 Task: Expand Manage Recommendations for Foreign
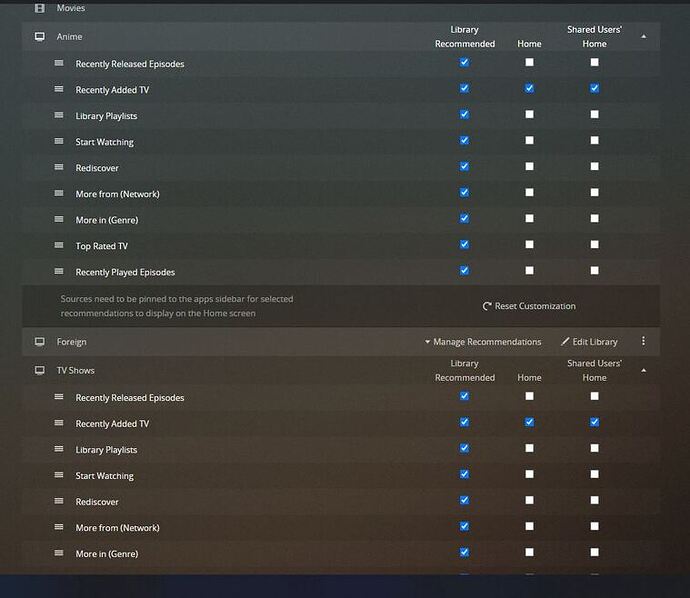pyautogui.click(x=483, y=342)
